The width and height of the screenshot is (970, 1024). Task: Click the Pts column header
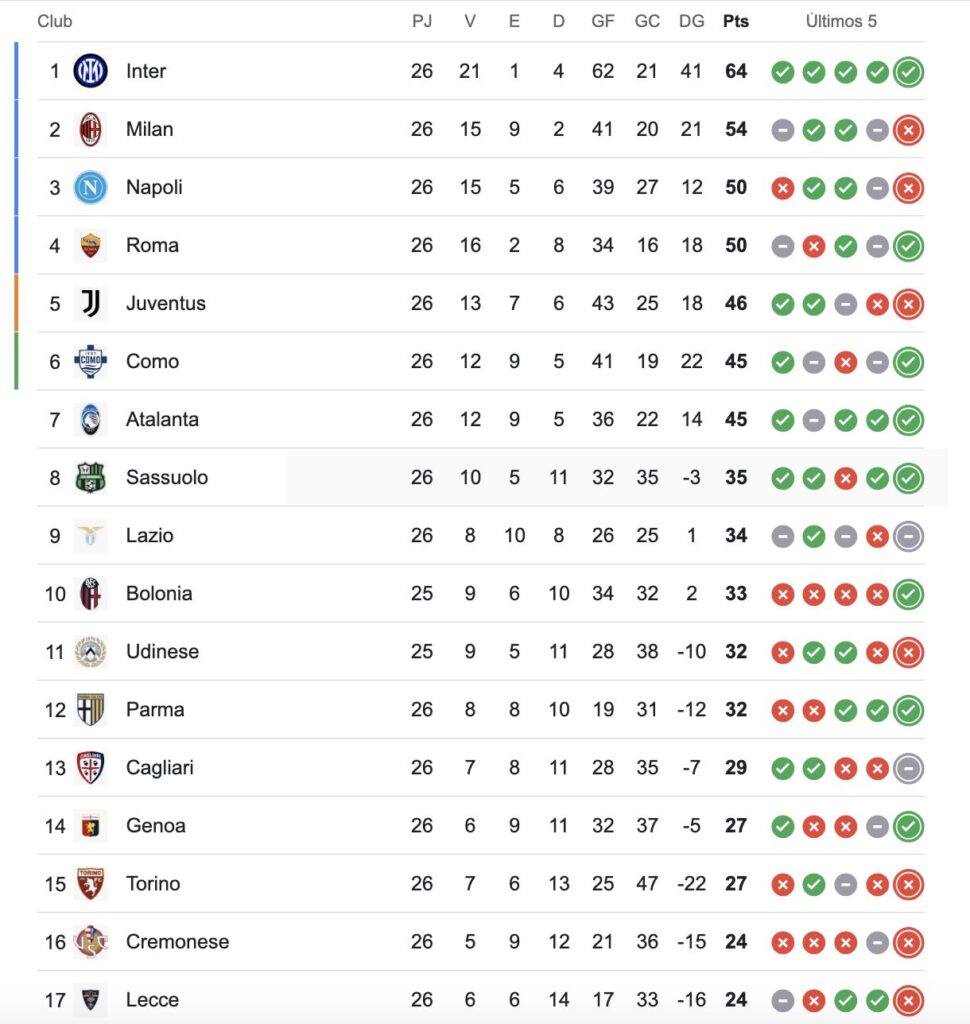pyautogui.click(x=736, y=21)
